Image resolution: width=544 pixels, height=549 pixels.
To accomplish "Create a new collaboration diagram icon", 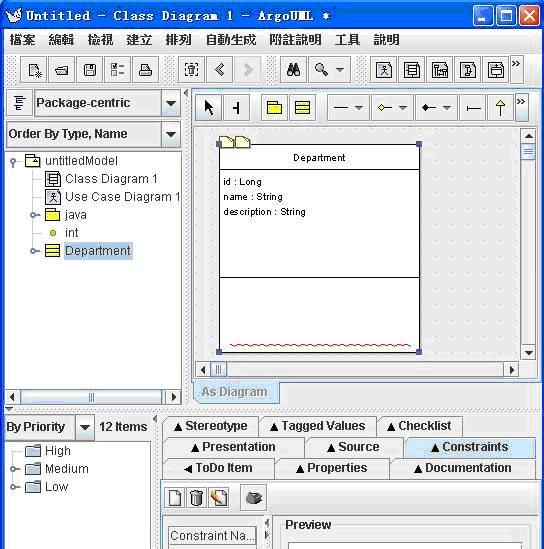I will [468, 70].
